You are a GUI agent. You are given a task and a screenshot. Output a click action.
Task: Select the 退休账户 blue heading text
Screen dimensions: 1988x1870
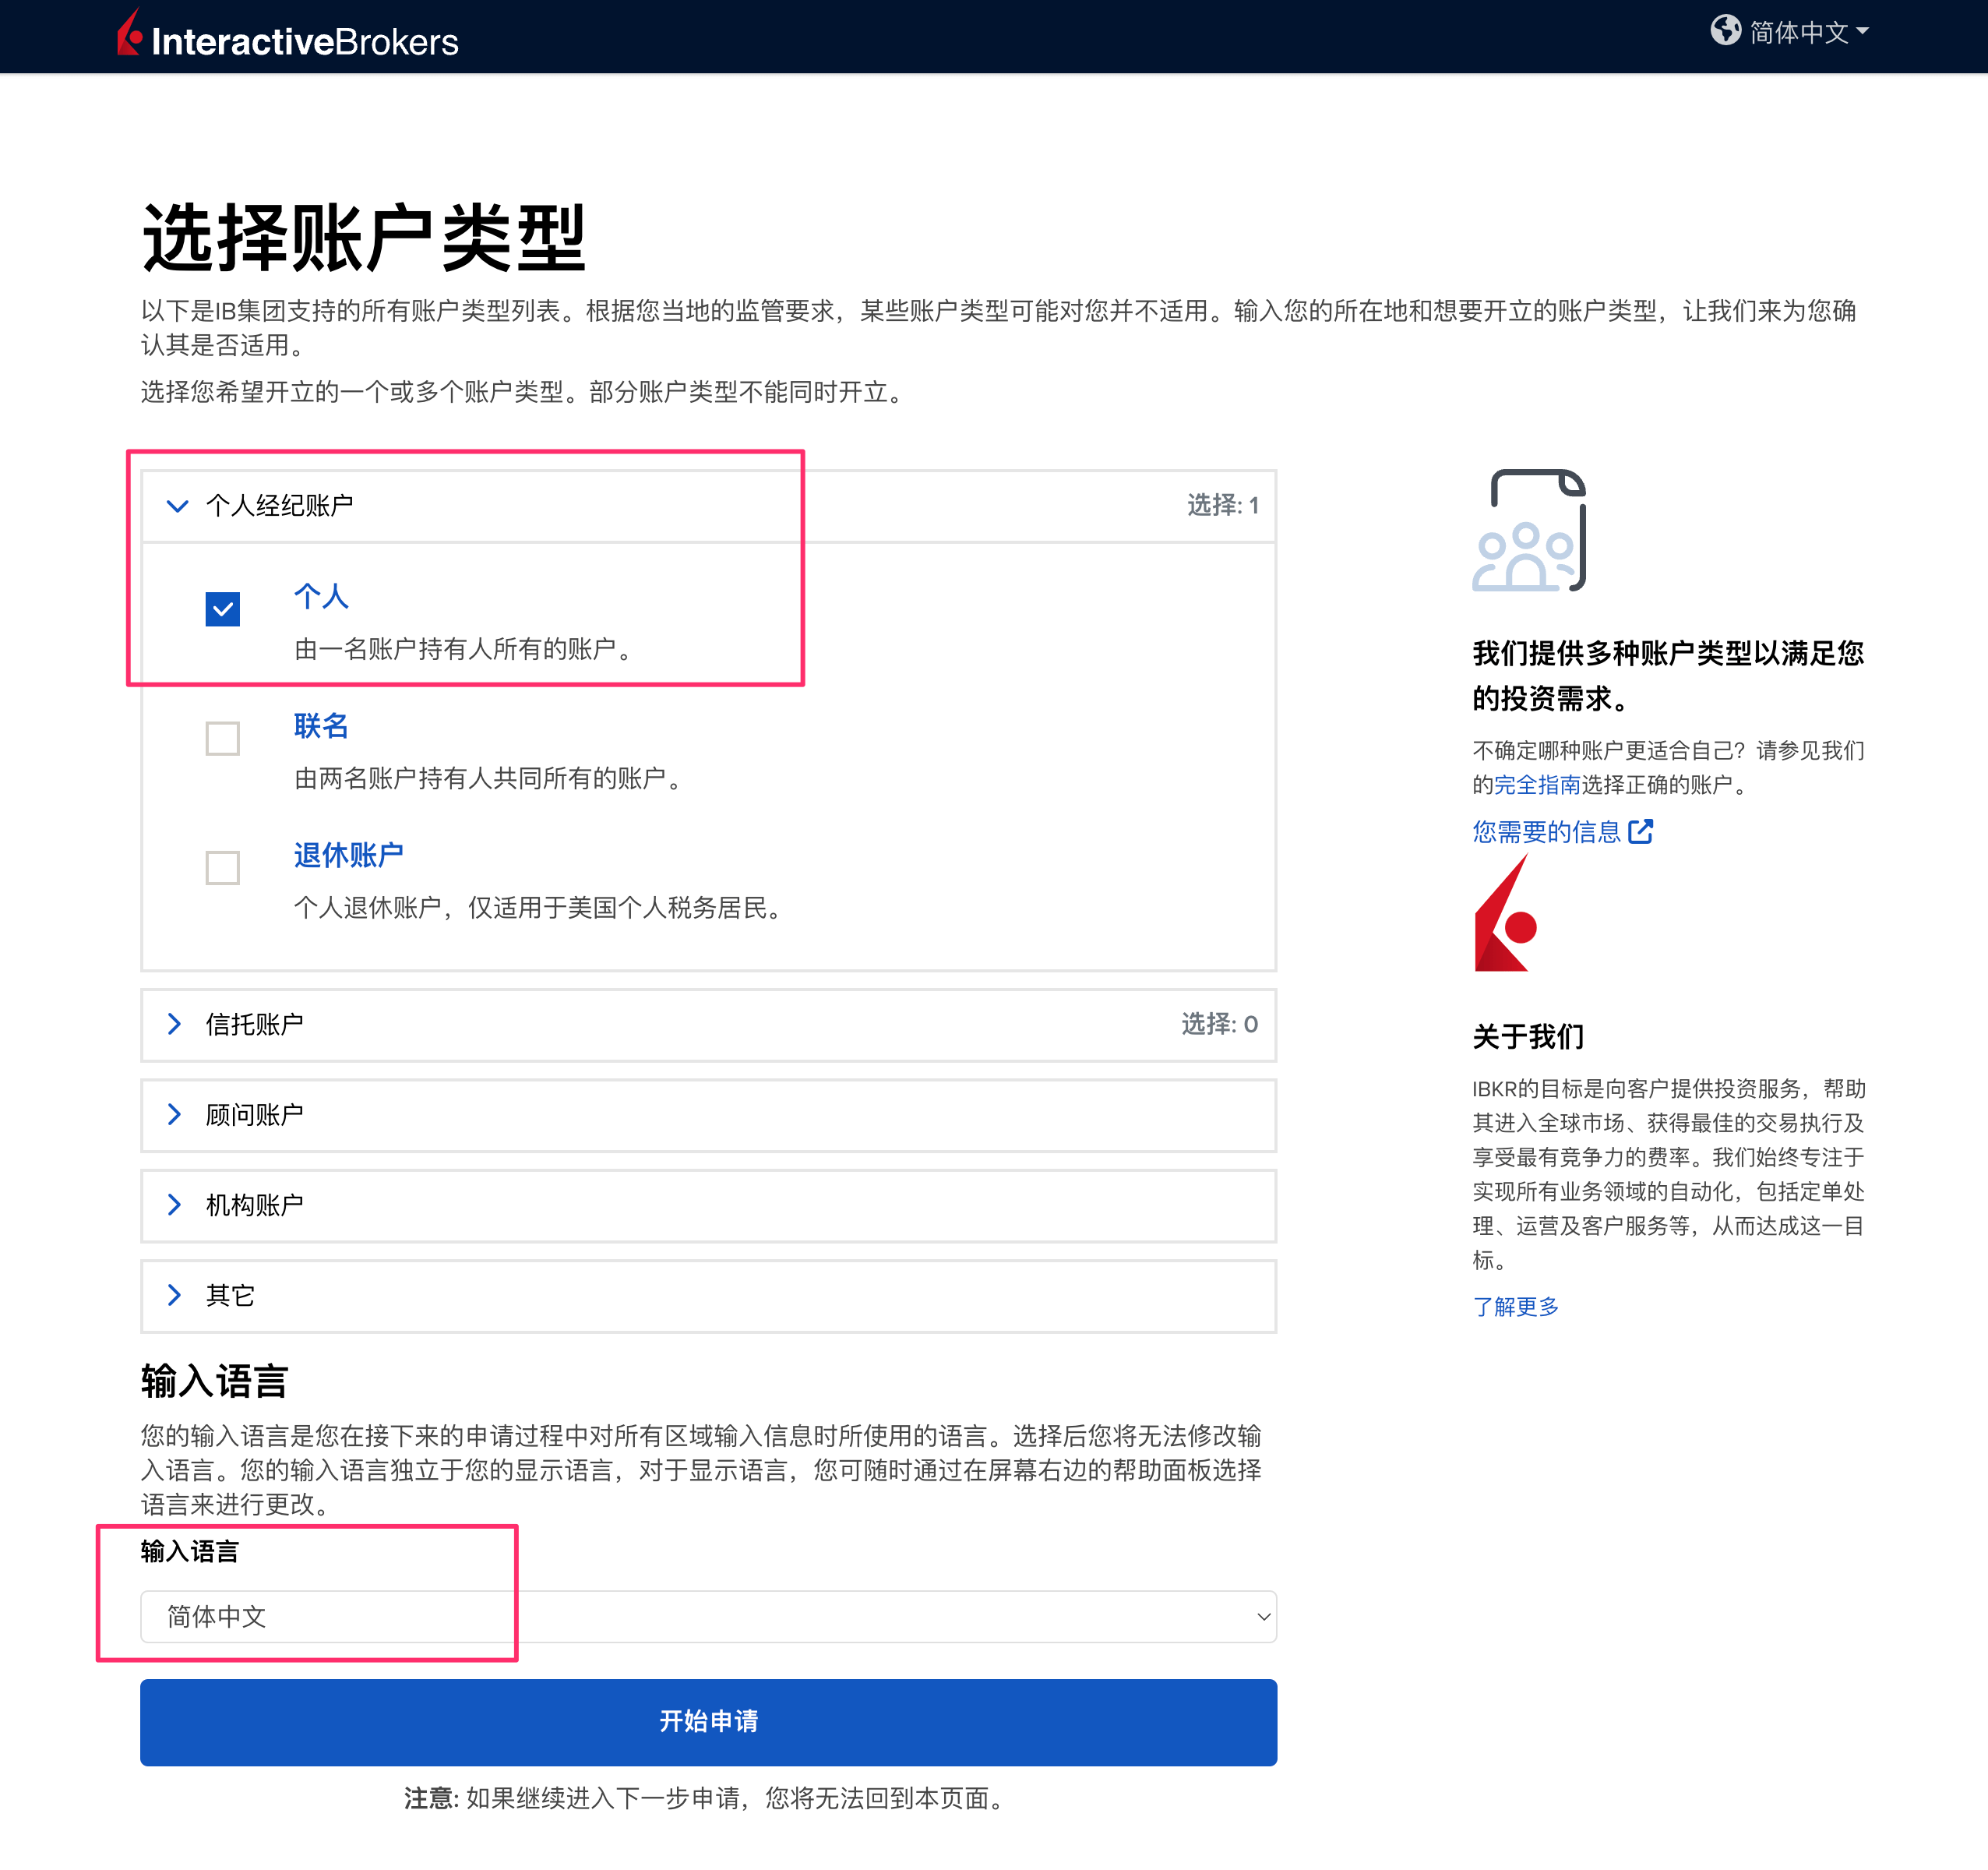349,855
